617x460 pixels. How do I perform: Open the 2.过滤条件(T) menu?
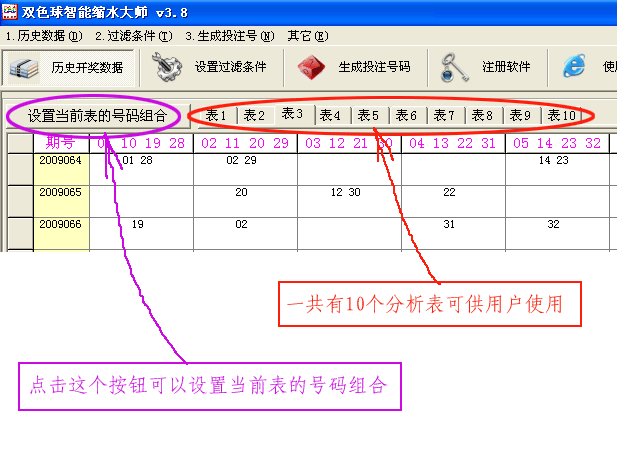pyautogui.click(x=134, y=36)
